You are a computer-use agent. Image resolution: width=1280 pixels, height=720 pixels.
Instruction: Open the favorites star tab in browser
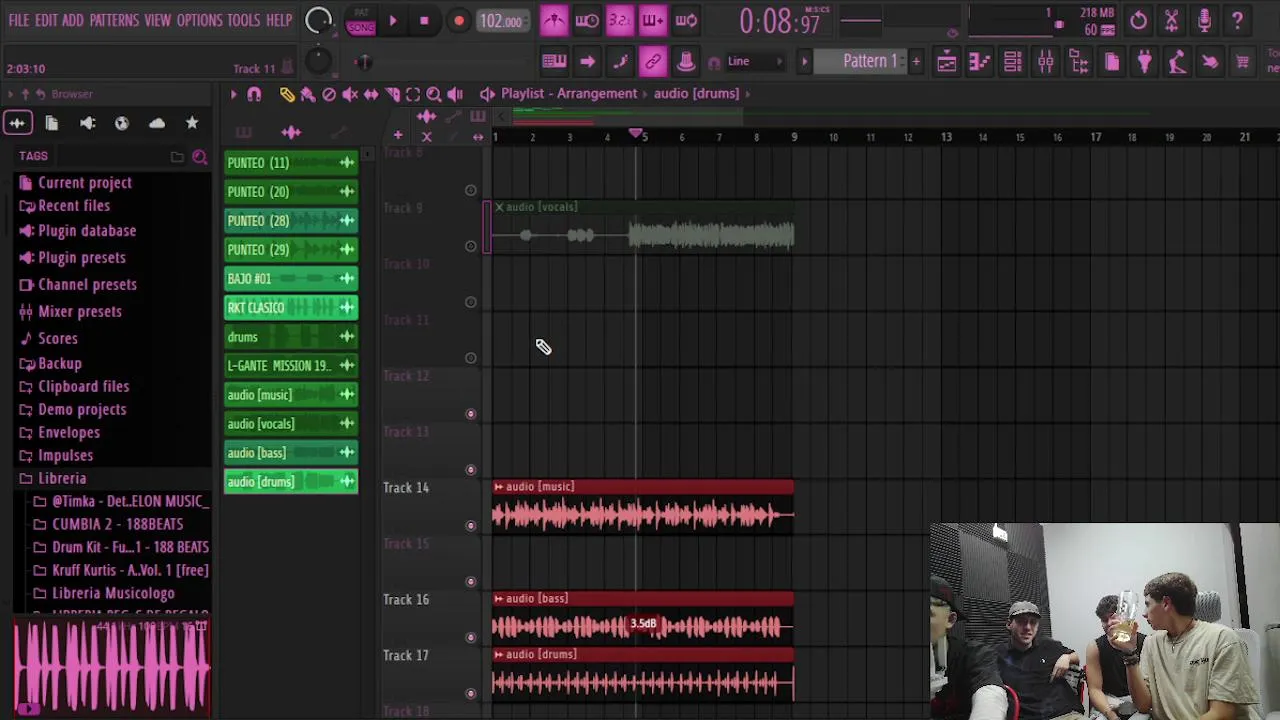(x=192, y=123)
